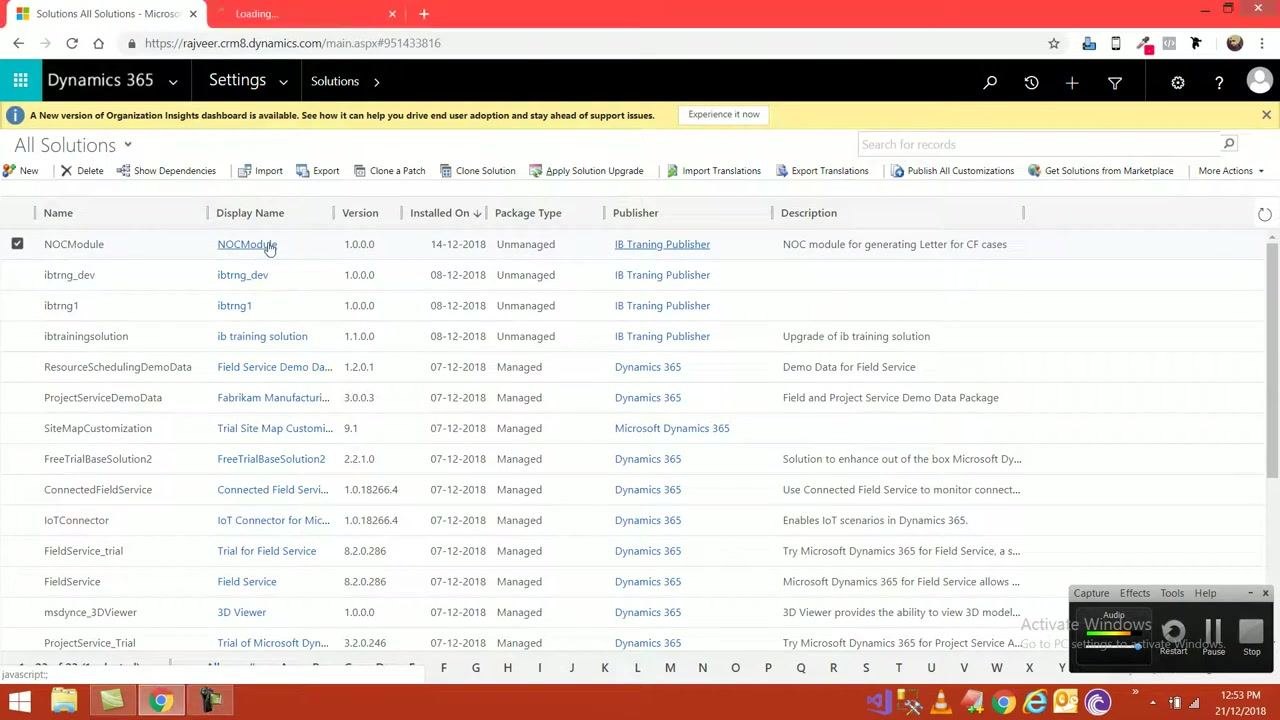Click Apply Solution Upgrade
The width and height of the screenshot is (1280, 720).
(586, 171)
